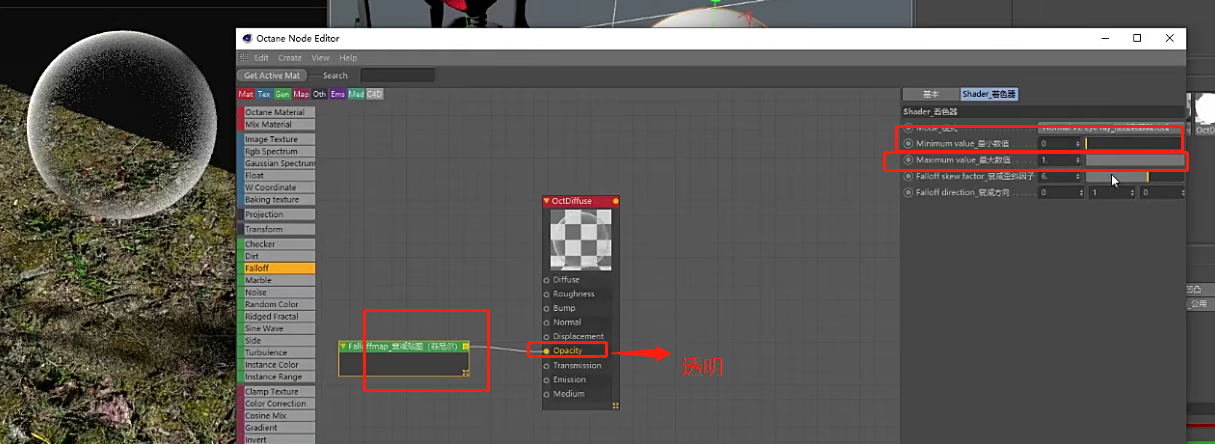Open the Create menu

(290, 58)
